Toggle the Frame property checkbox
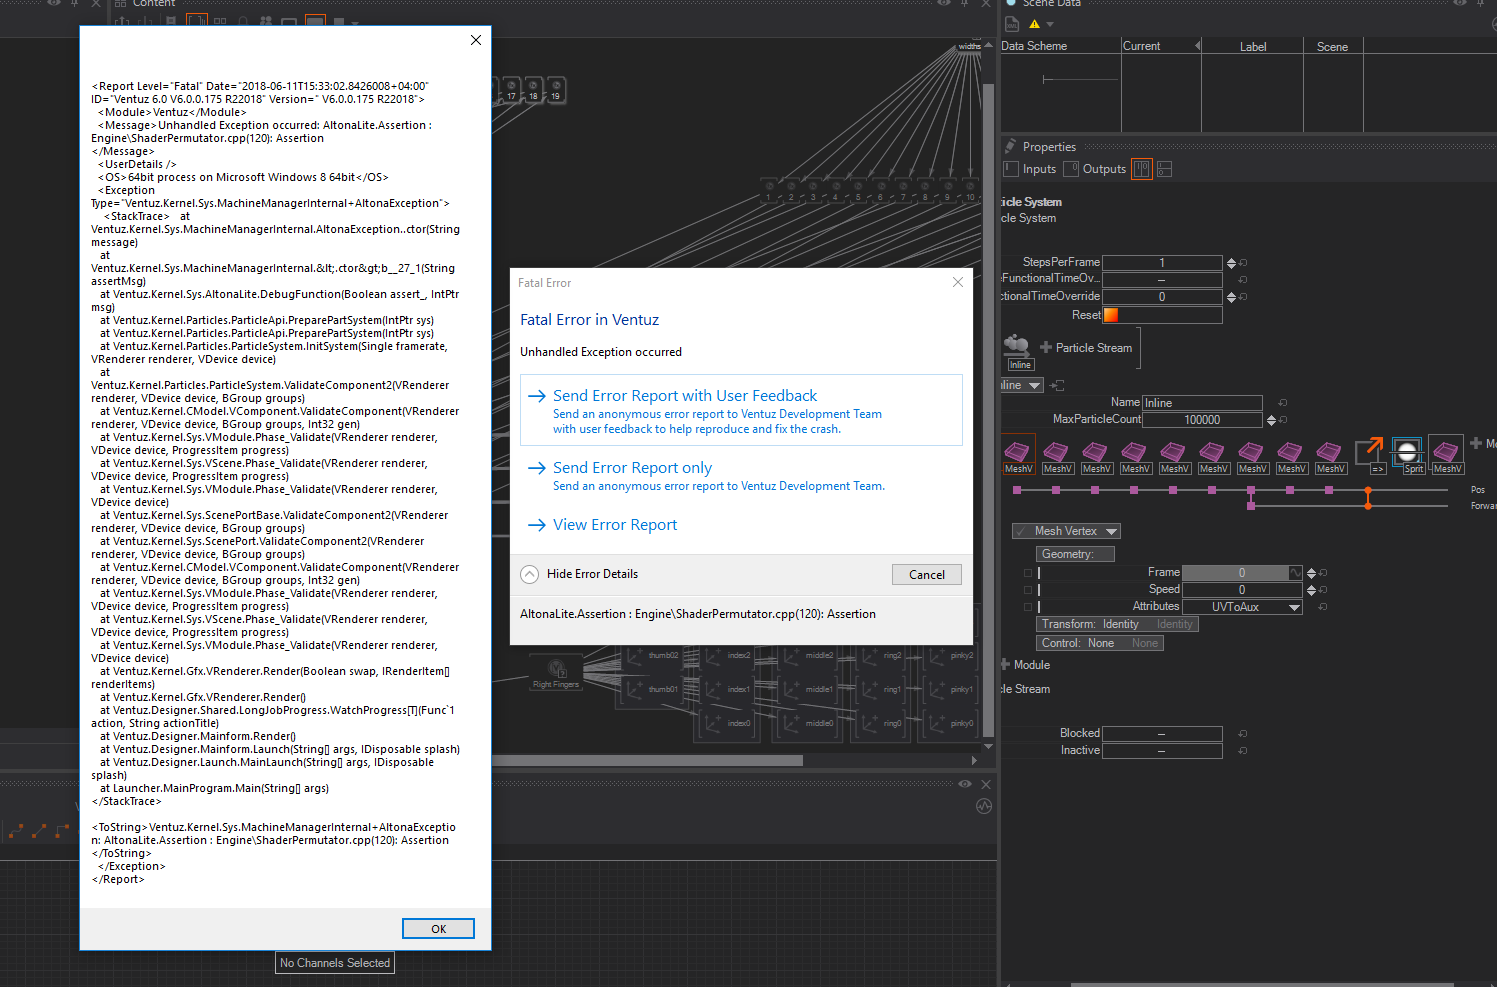Image resolution: width=1497 pixels, height=987 pixels. coord(1028,573)
